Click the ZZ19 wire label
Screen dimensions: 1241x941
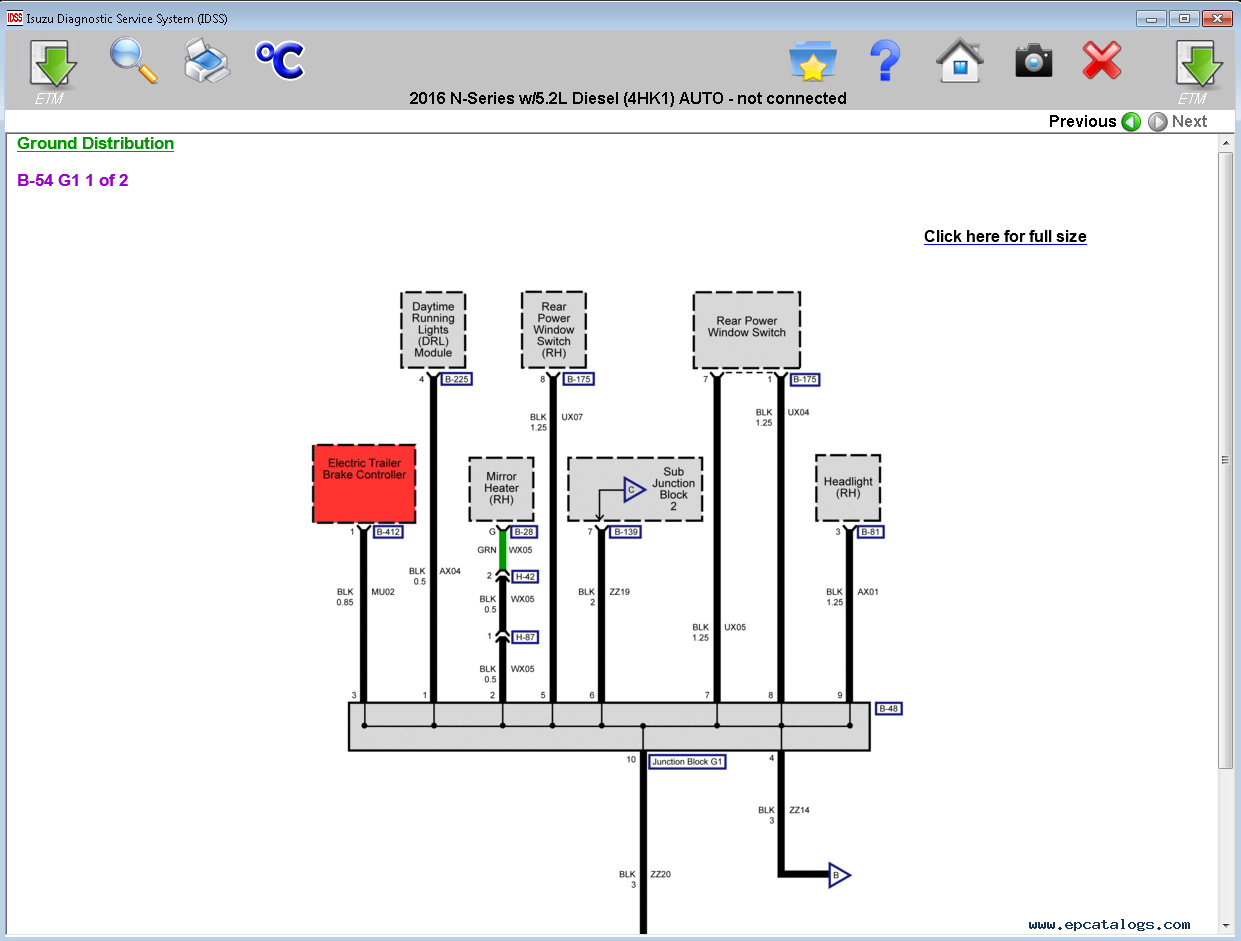[619, 592]
